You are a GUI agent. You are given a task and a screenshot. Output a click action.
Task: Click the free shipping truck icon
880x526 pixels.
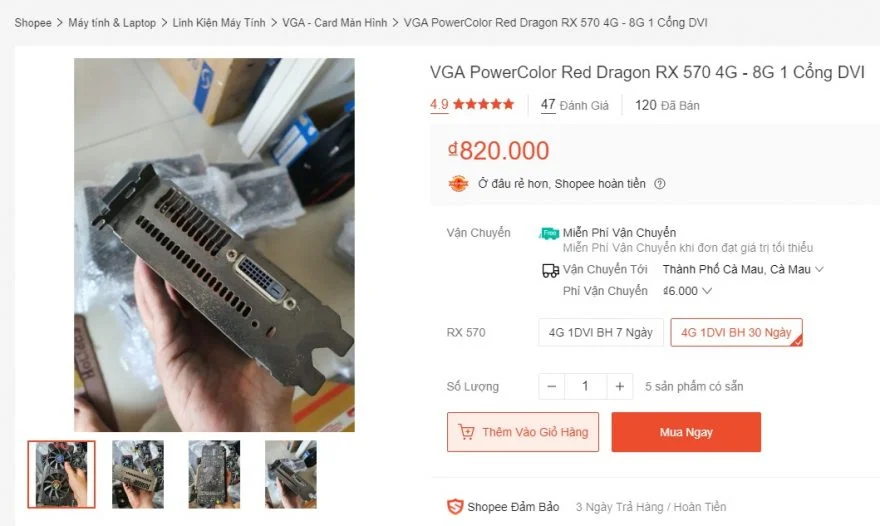coord(549,233)
